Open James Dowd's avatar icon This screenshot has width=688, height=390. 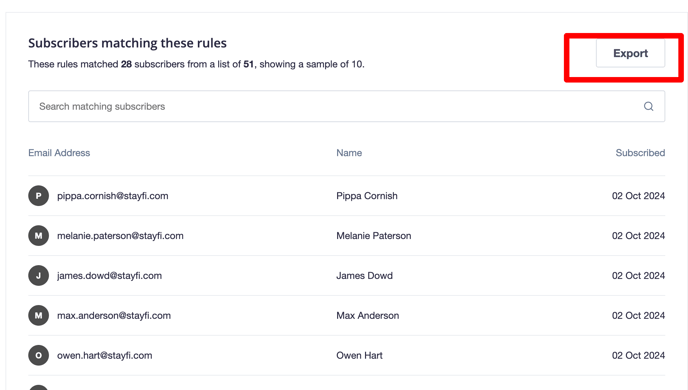[39, 276]
